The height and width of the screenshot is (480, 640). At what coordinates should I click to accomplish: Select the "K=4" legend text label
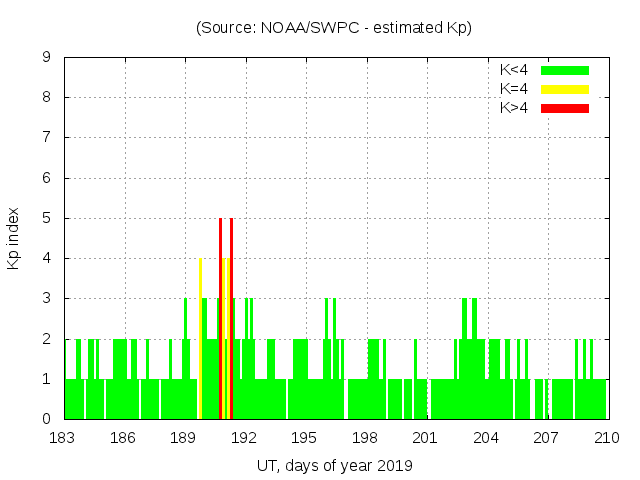click(513, 89)
